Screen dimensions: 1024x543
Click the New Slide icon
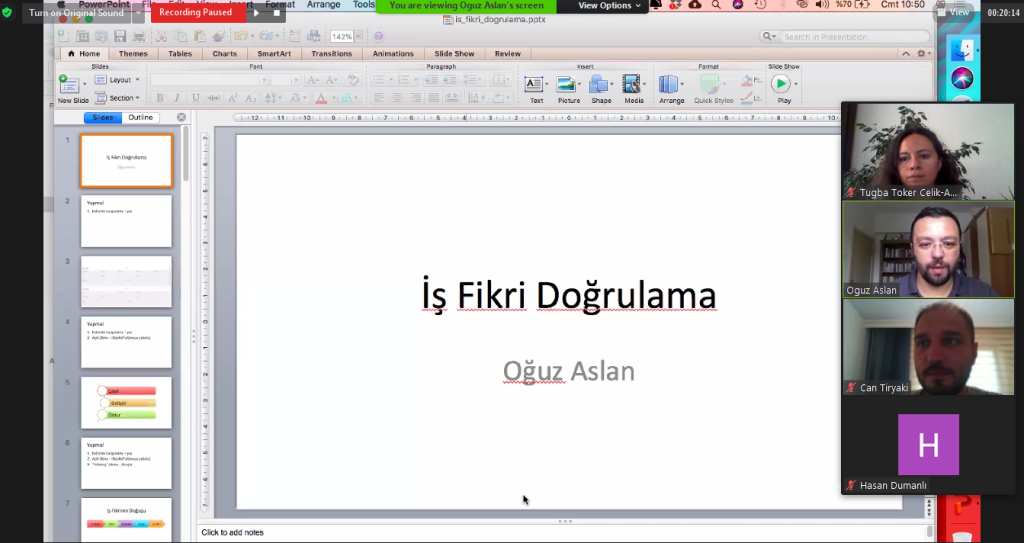(x=70, y=85)
